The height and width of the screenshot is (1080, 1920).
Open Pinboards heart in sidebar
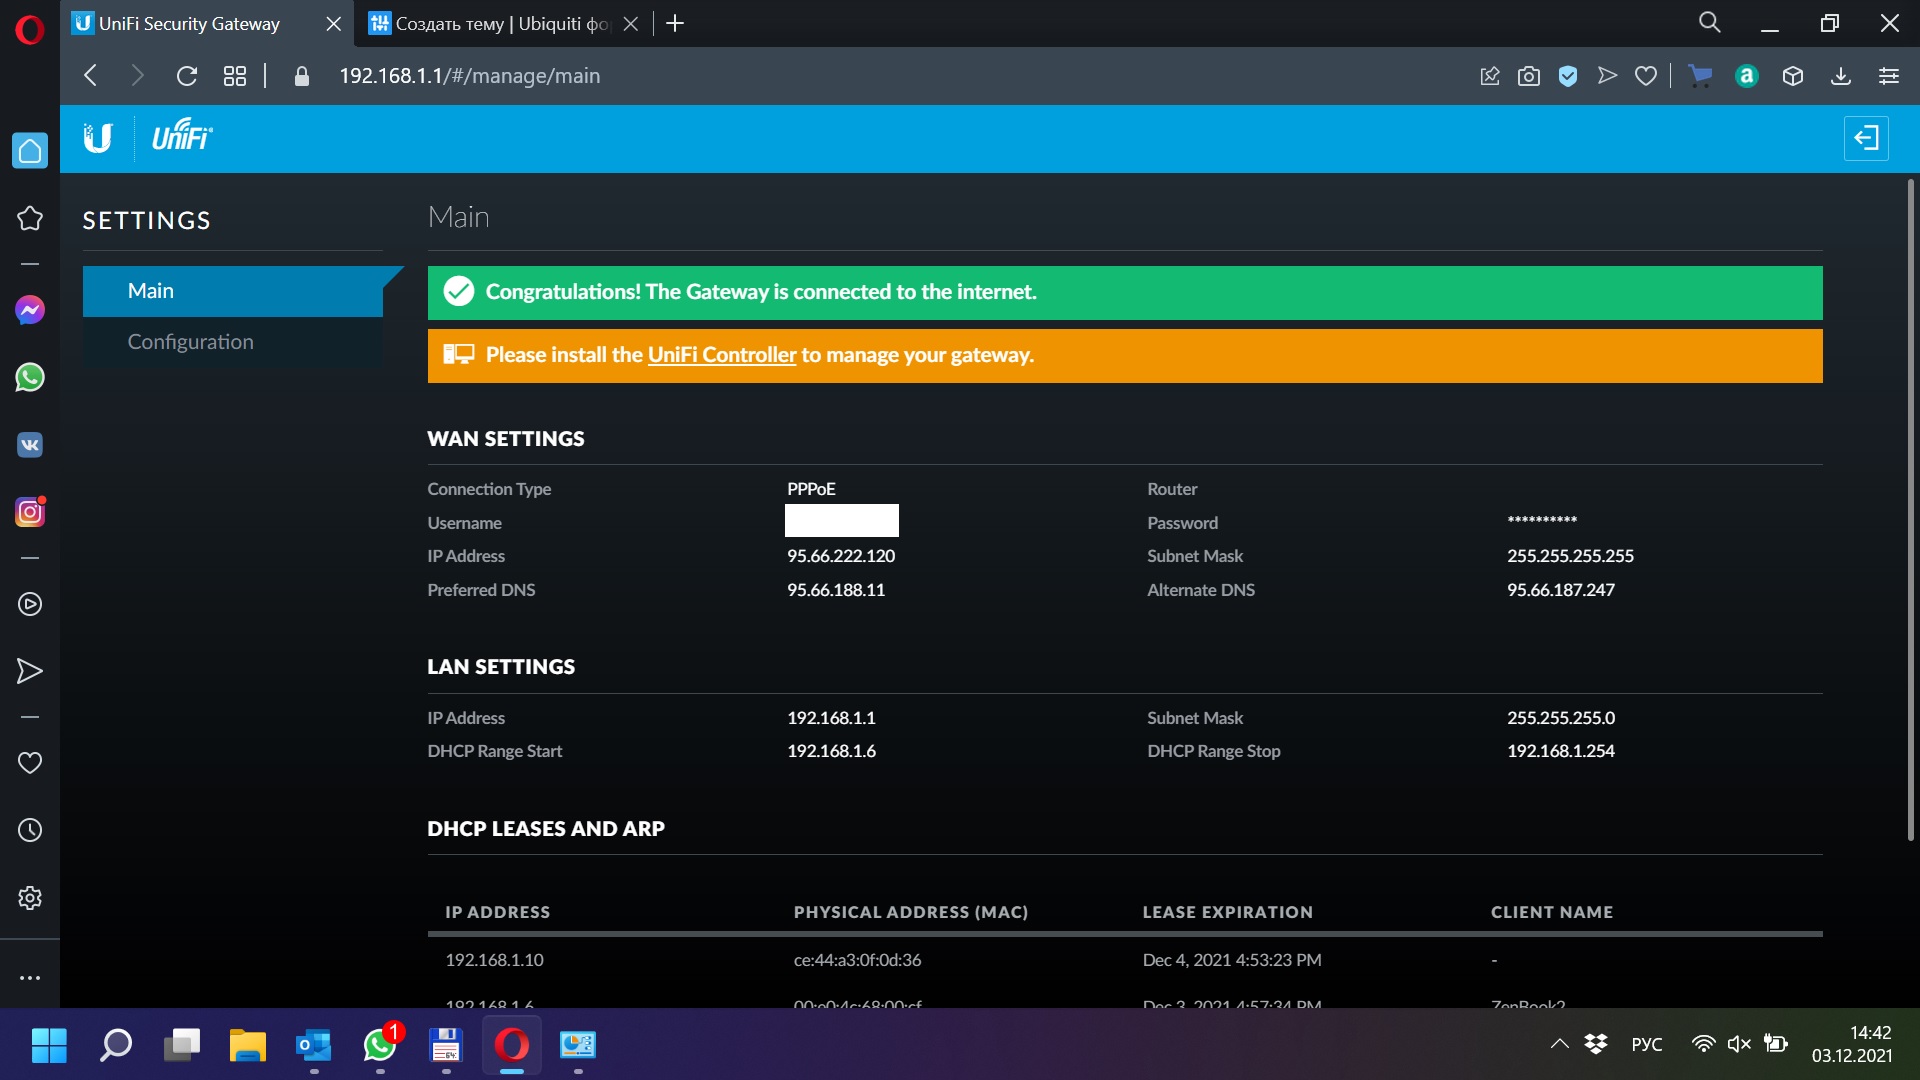coord(30,763)
